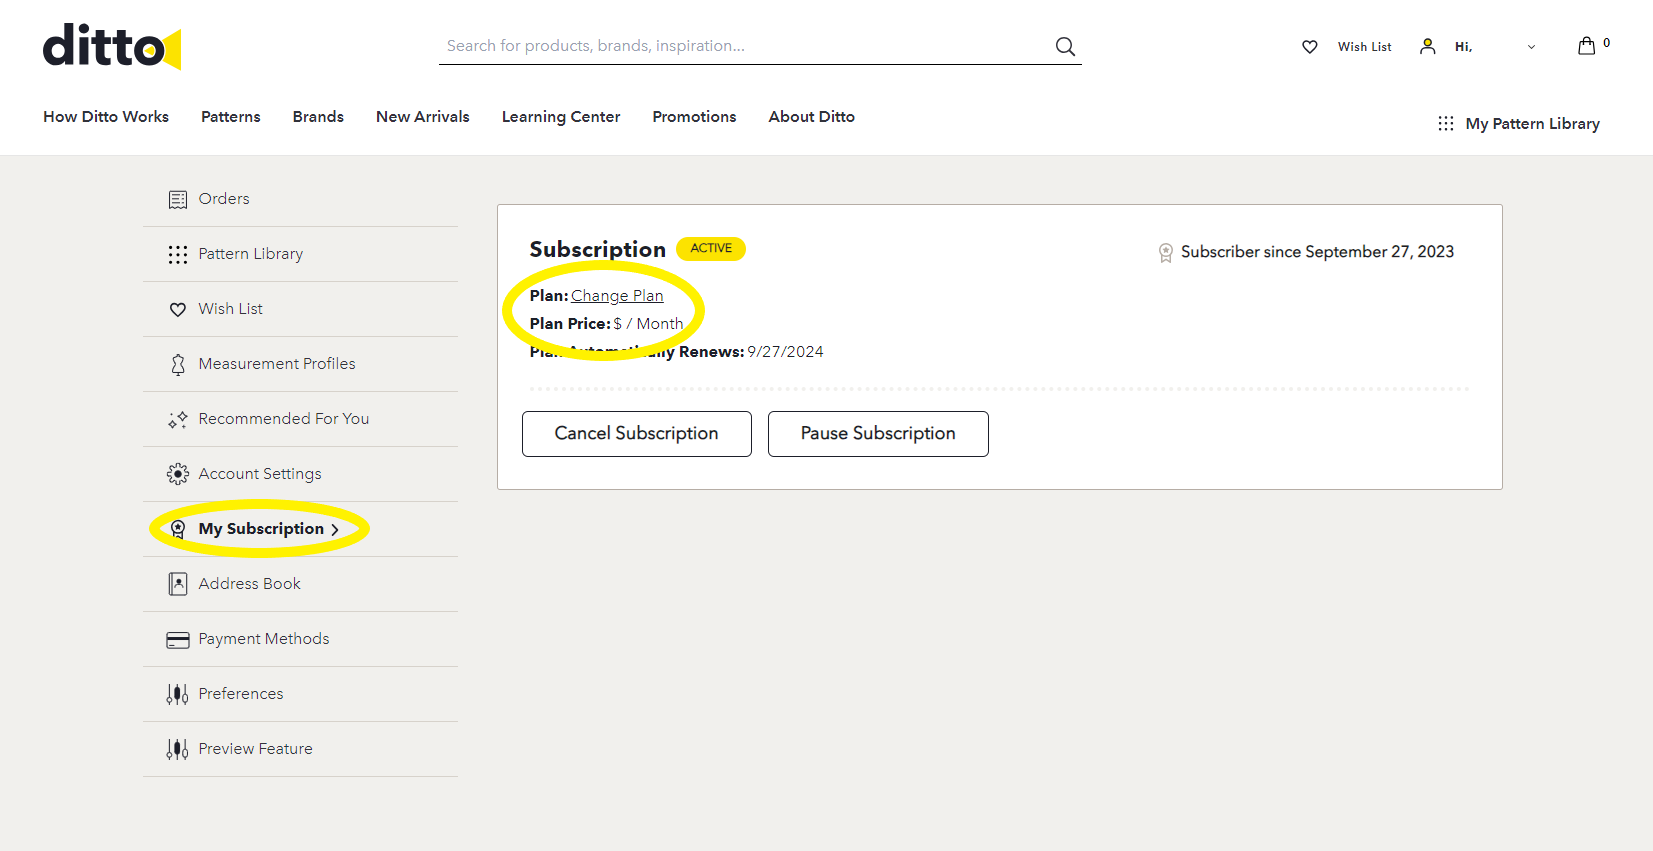Click the chevron next to My Subscription
The image size is (1653, 851).
335,530
